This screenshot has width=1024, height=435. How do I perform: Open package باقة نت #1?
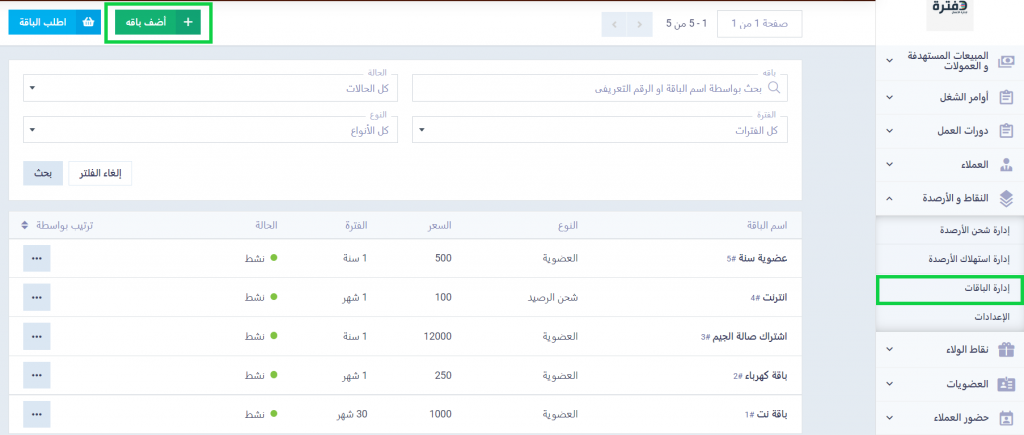coord(766,414)
